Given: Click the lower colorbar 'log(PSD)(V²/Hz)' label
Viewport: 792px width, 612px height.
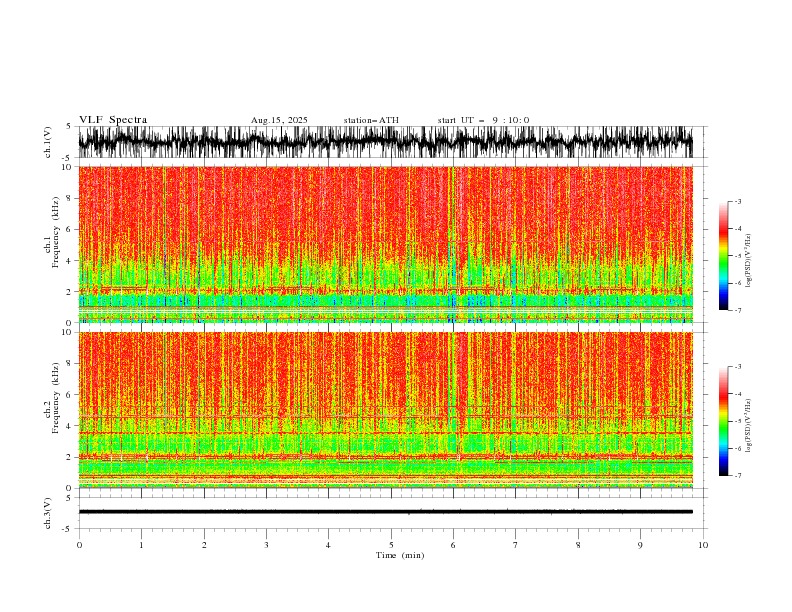Looking at the screenshot, I should 748,426.
